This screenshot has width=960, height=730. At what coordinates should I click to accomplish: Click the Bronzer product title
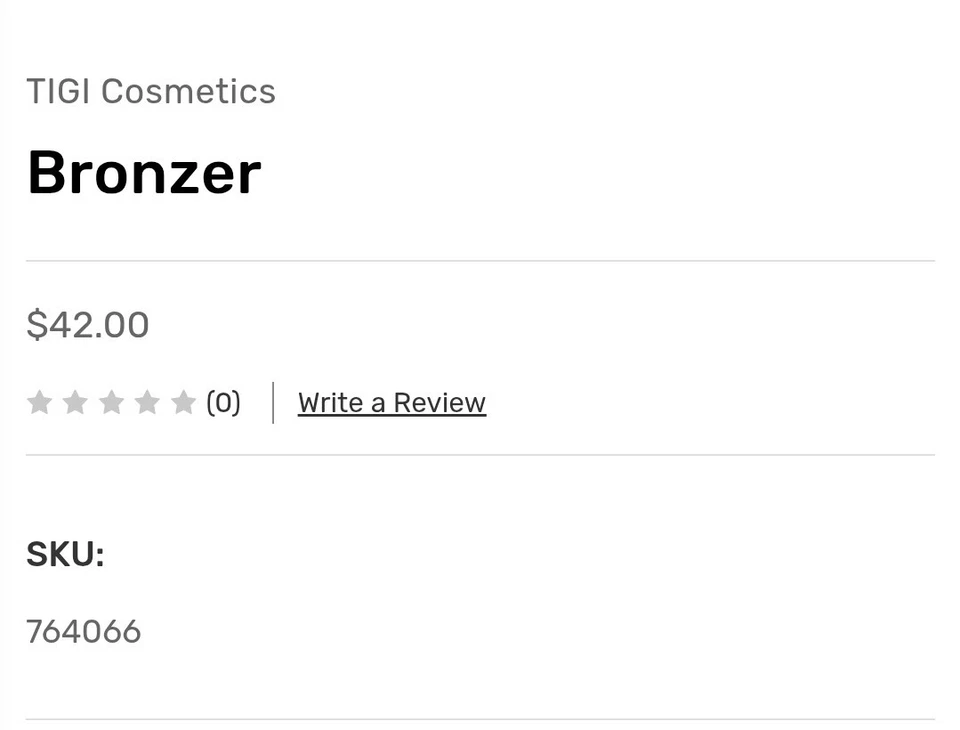click(x=144, y=173)
